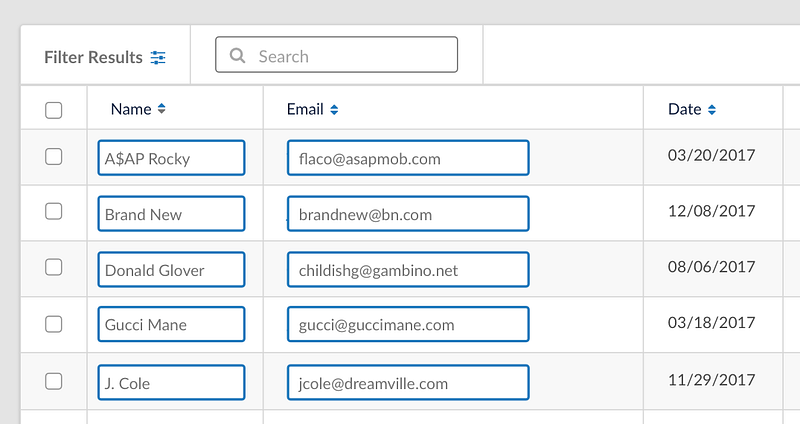Viewport: 800px width, 424px height.
Task: Edit the flaco@asapmob.com email field
Action: pos(408,158)
